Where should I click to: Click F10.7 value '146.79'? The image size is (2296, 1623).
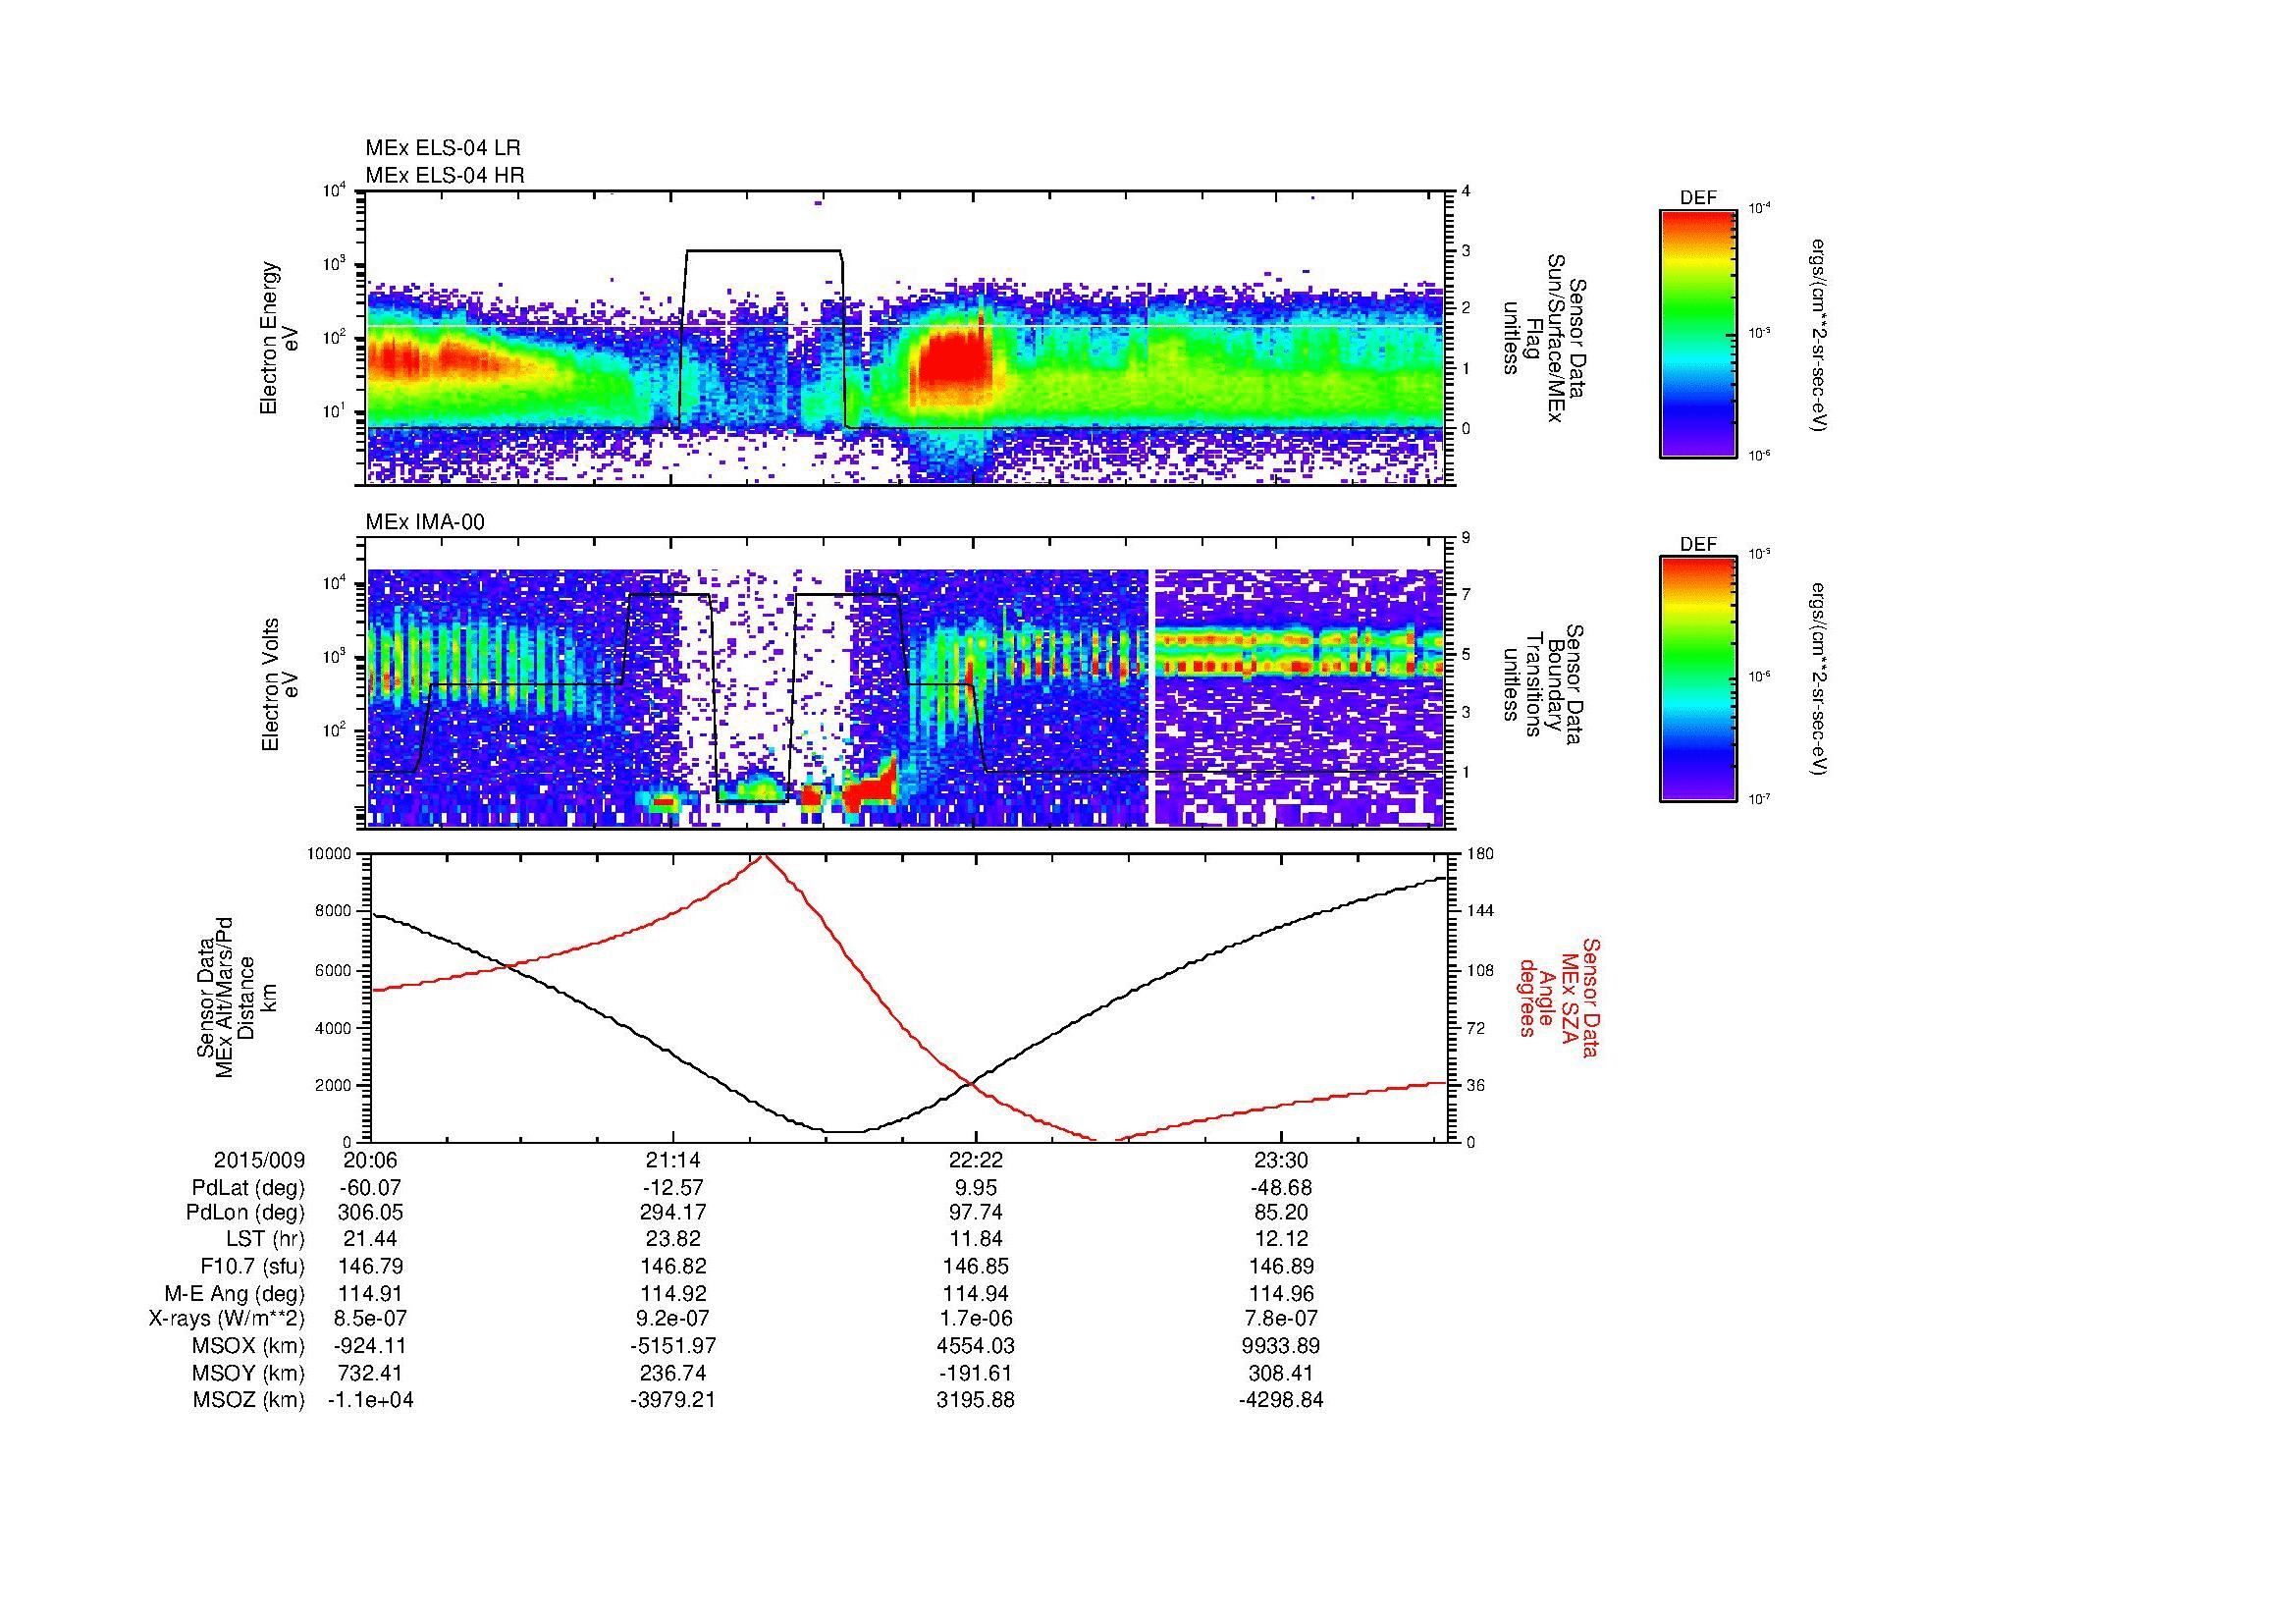point(372,1267)
